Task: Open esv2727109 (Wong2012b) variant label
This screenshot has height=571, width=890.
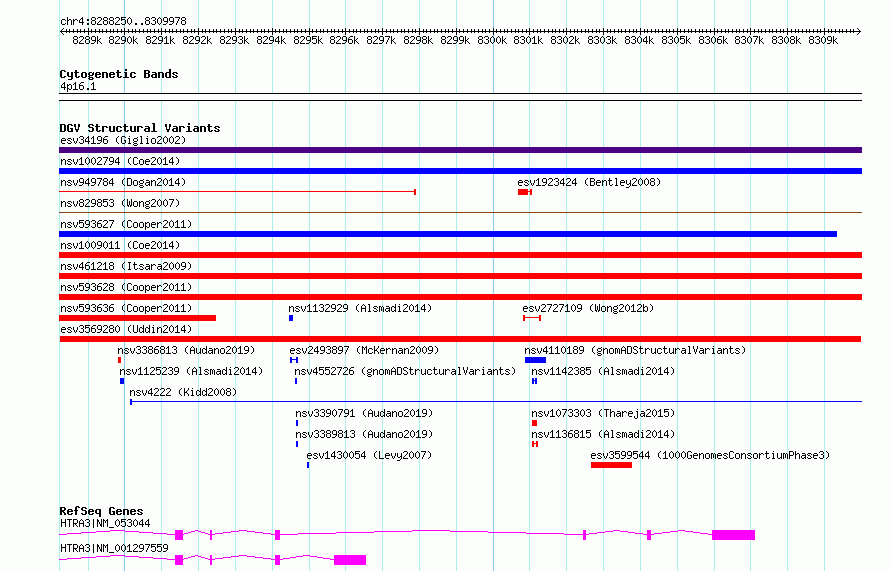Action: (x=588, y=308)
